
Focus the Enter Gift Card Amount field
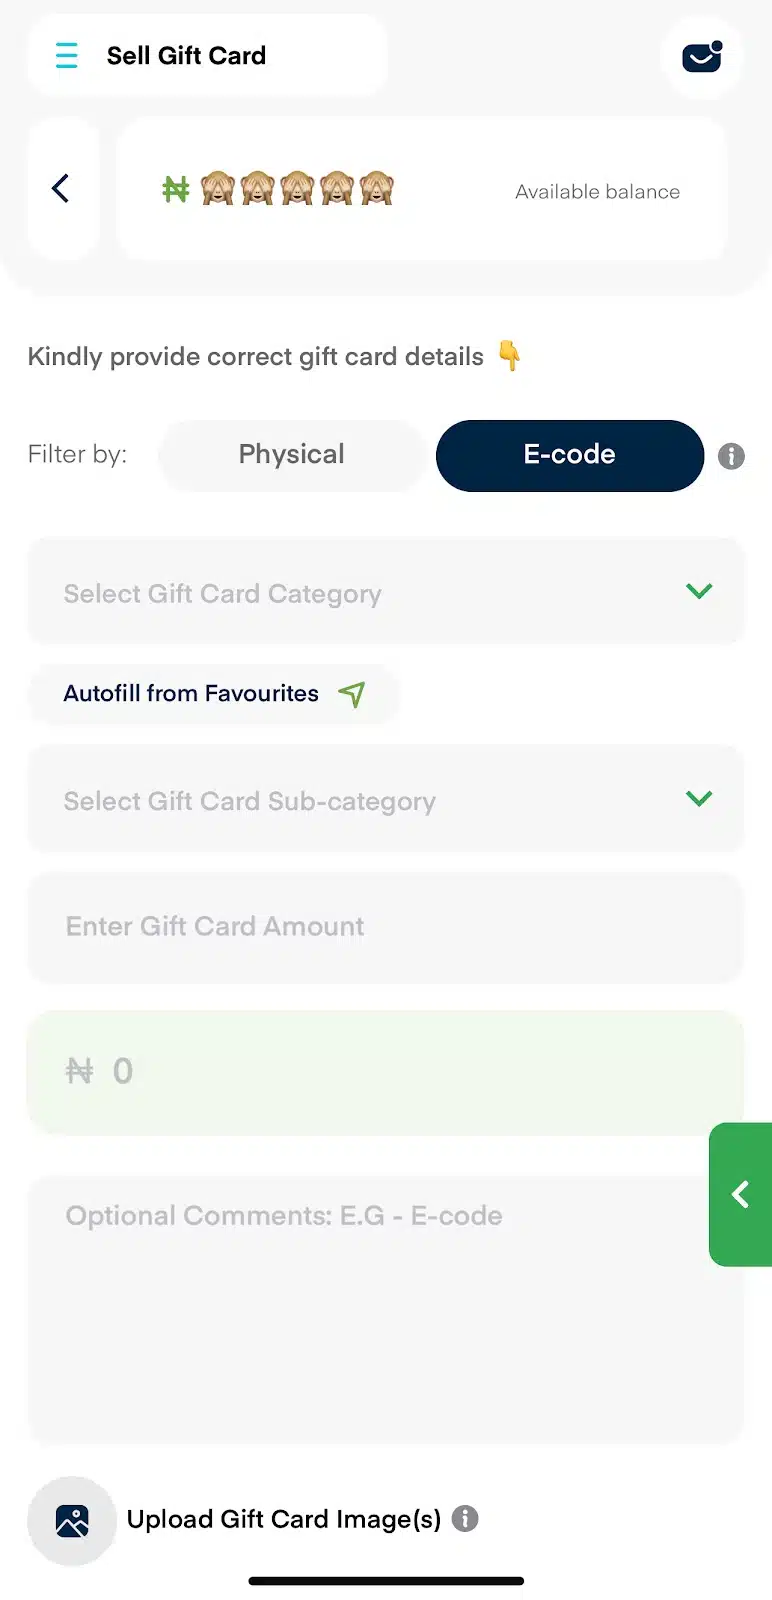pos(386,927)
